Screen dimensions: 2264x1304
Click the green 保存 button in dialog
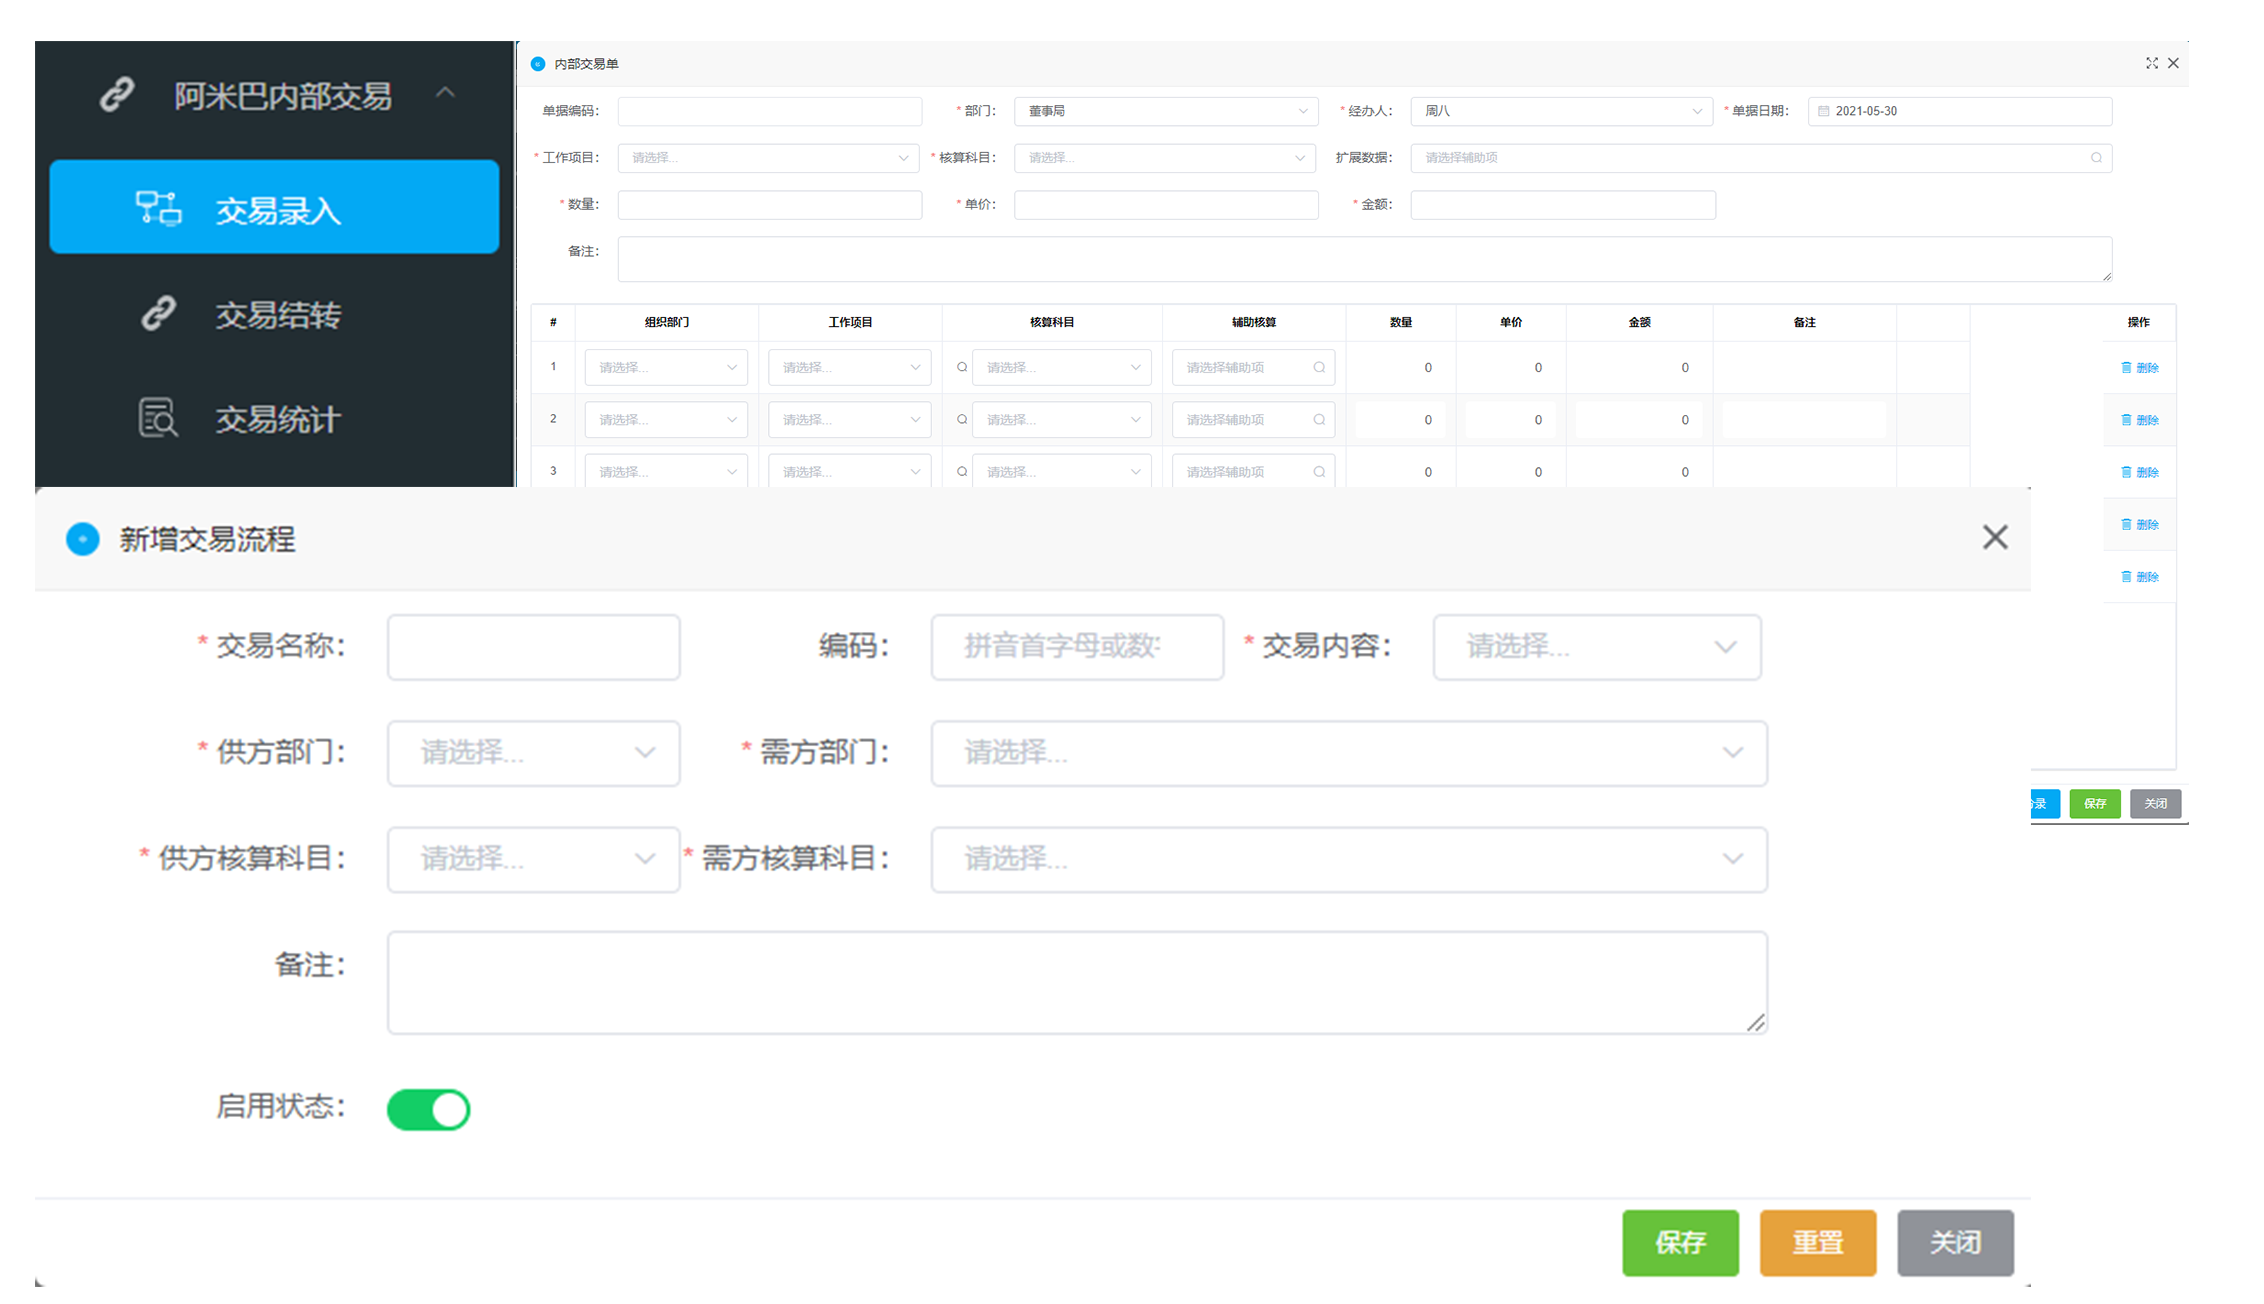coord(1680,1242)
